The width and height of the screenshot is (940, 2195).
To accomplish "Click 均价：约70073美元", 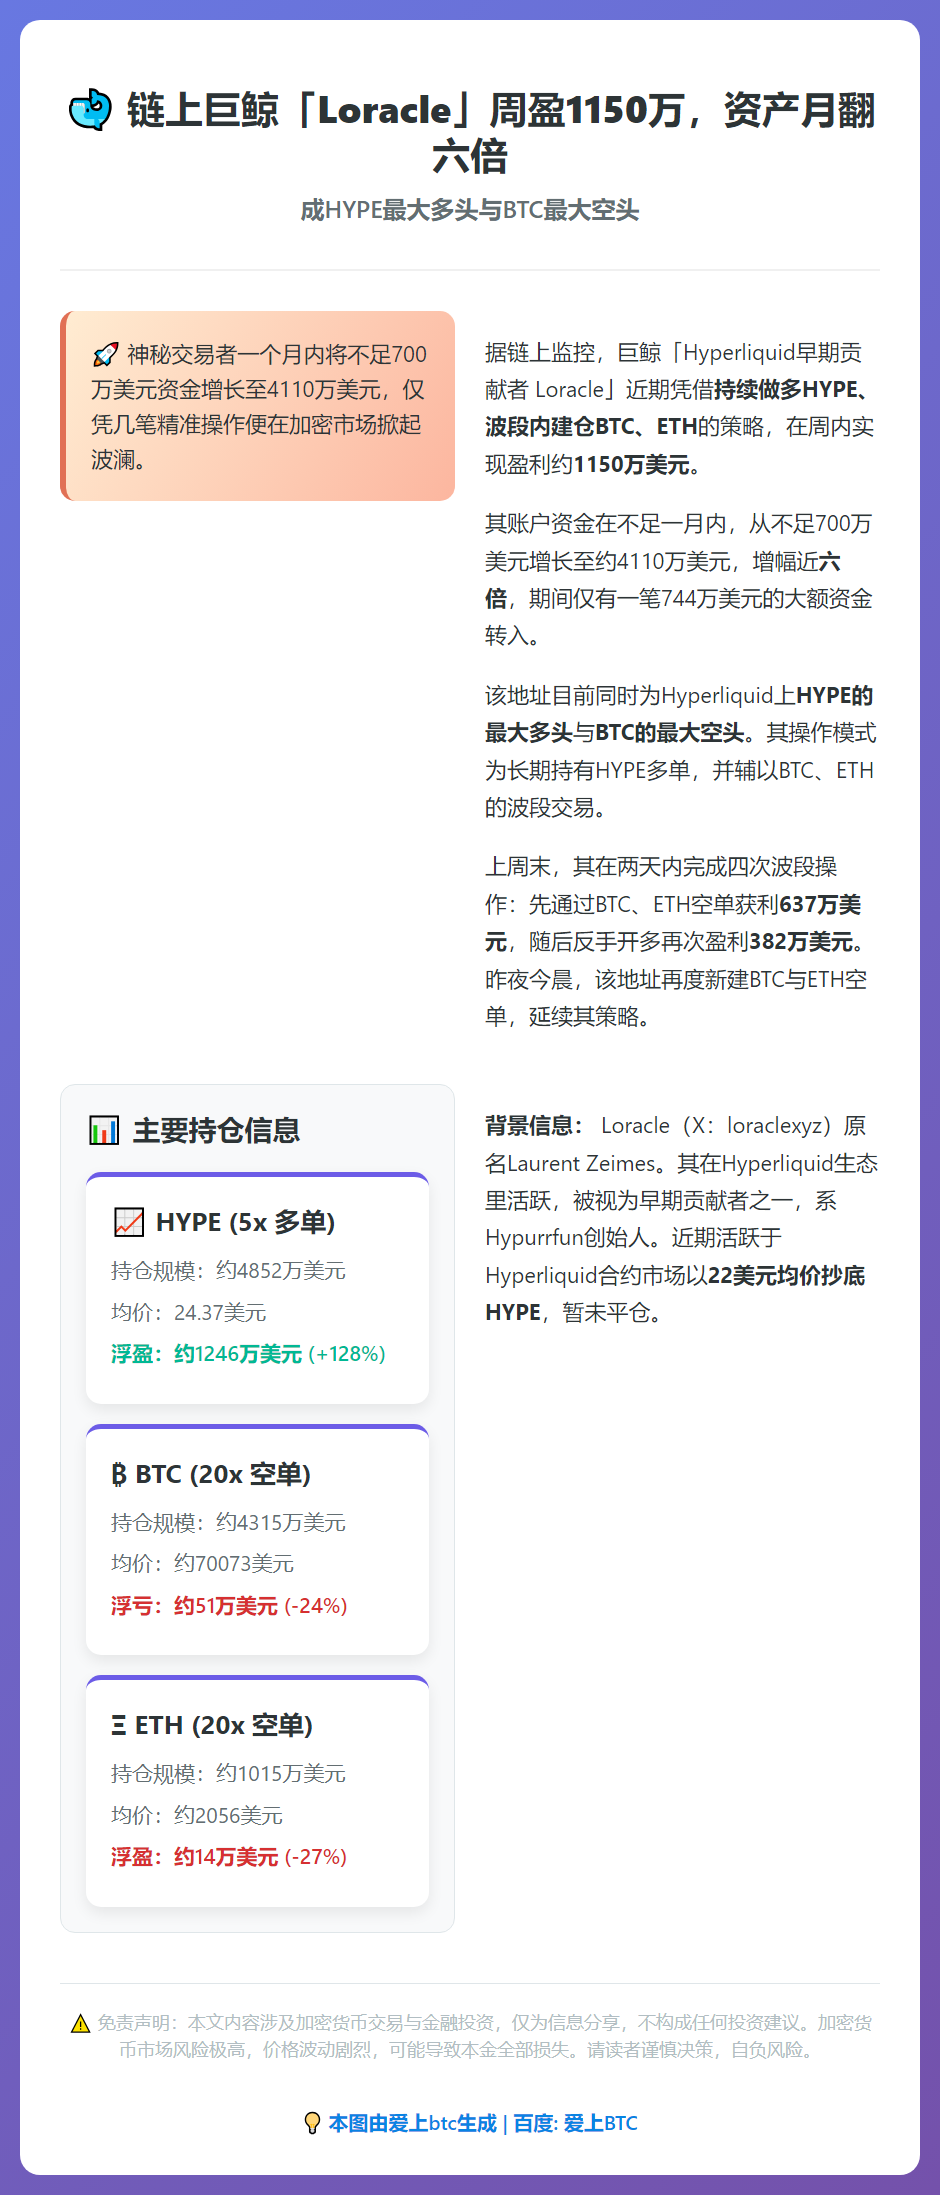I will 202,1563.
